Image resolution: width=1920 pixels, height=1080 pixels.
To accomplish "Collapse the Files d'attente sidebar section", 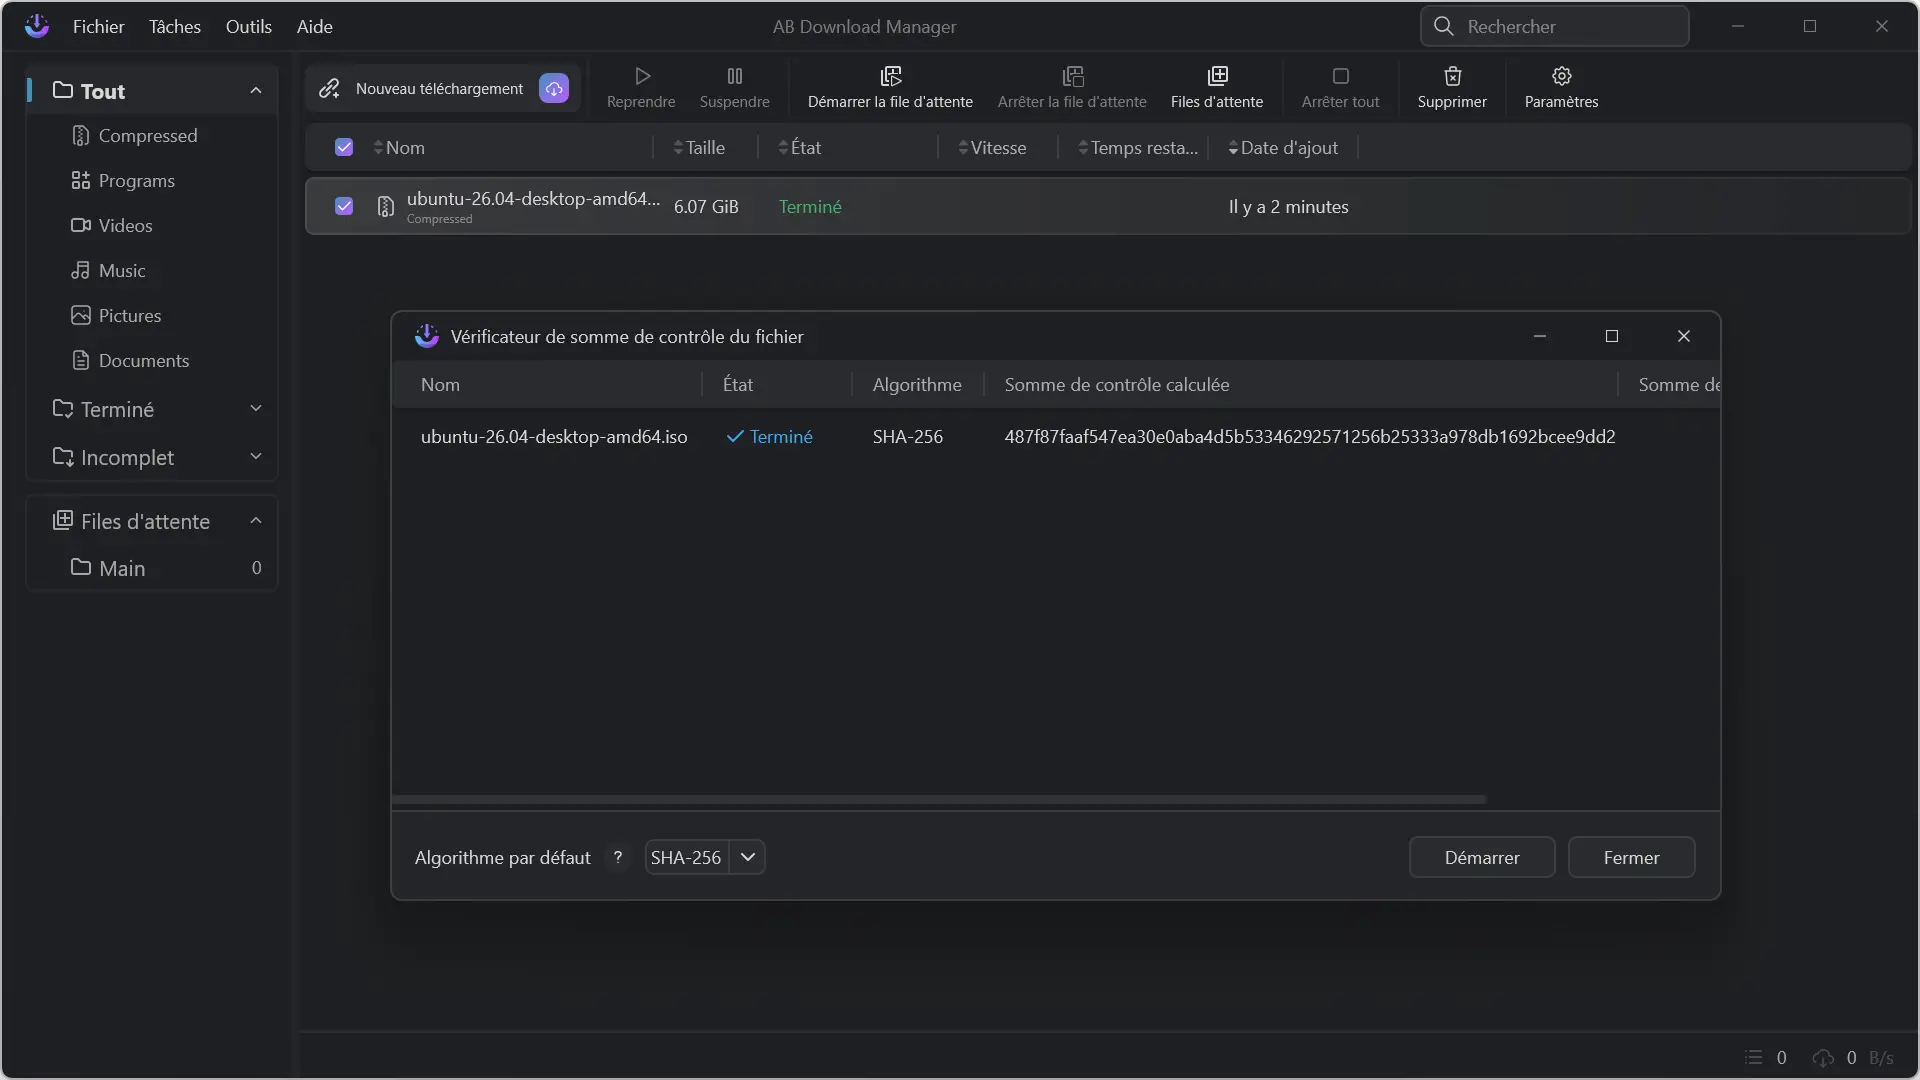I will tap(256, 521).
